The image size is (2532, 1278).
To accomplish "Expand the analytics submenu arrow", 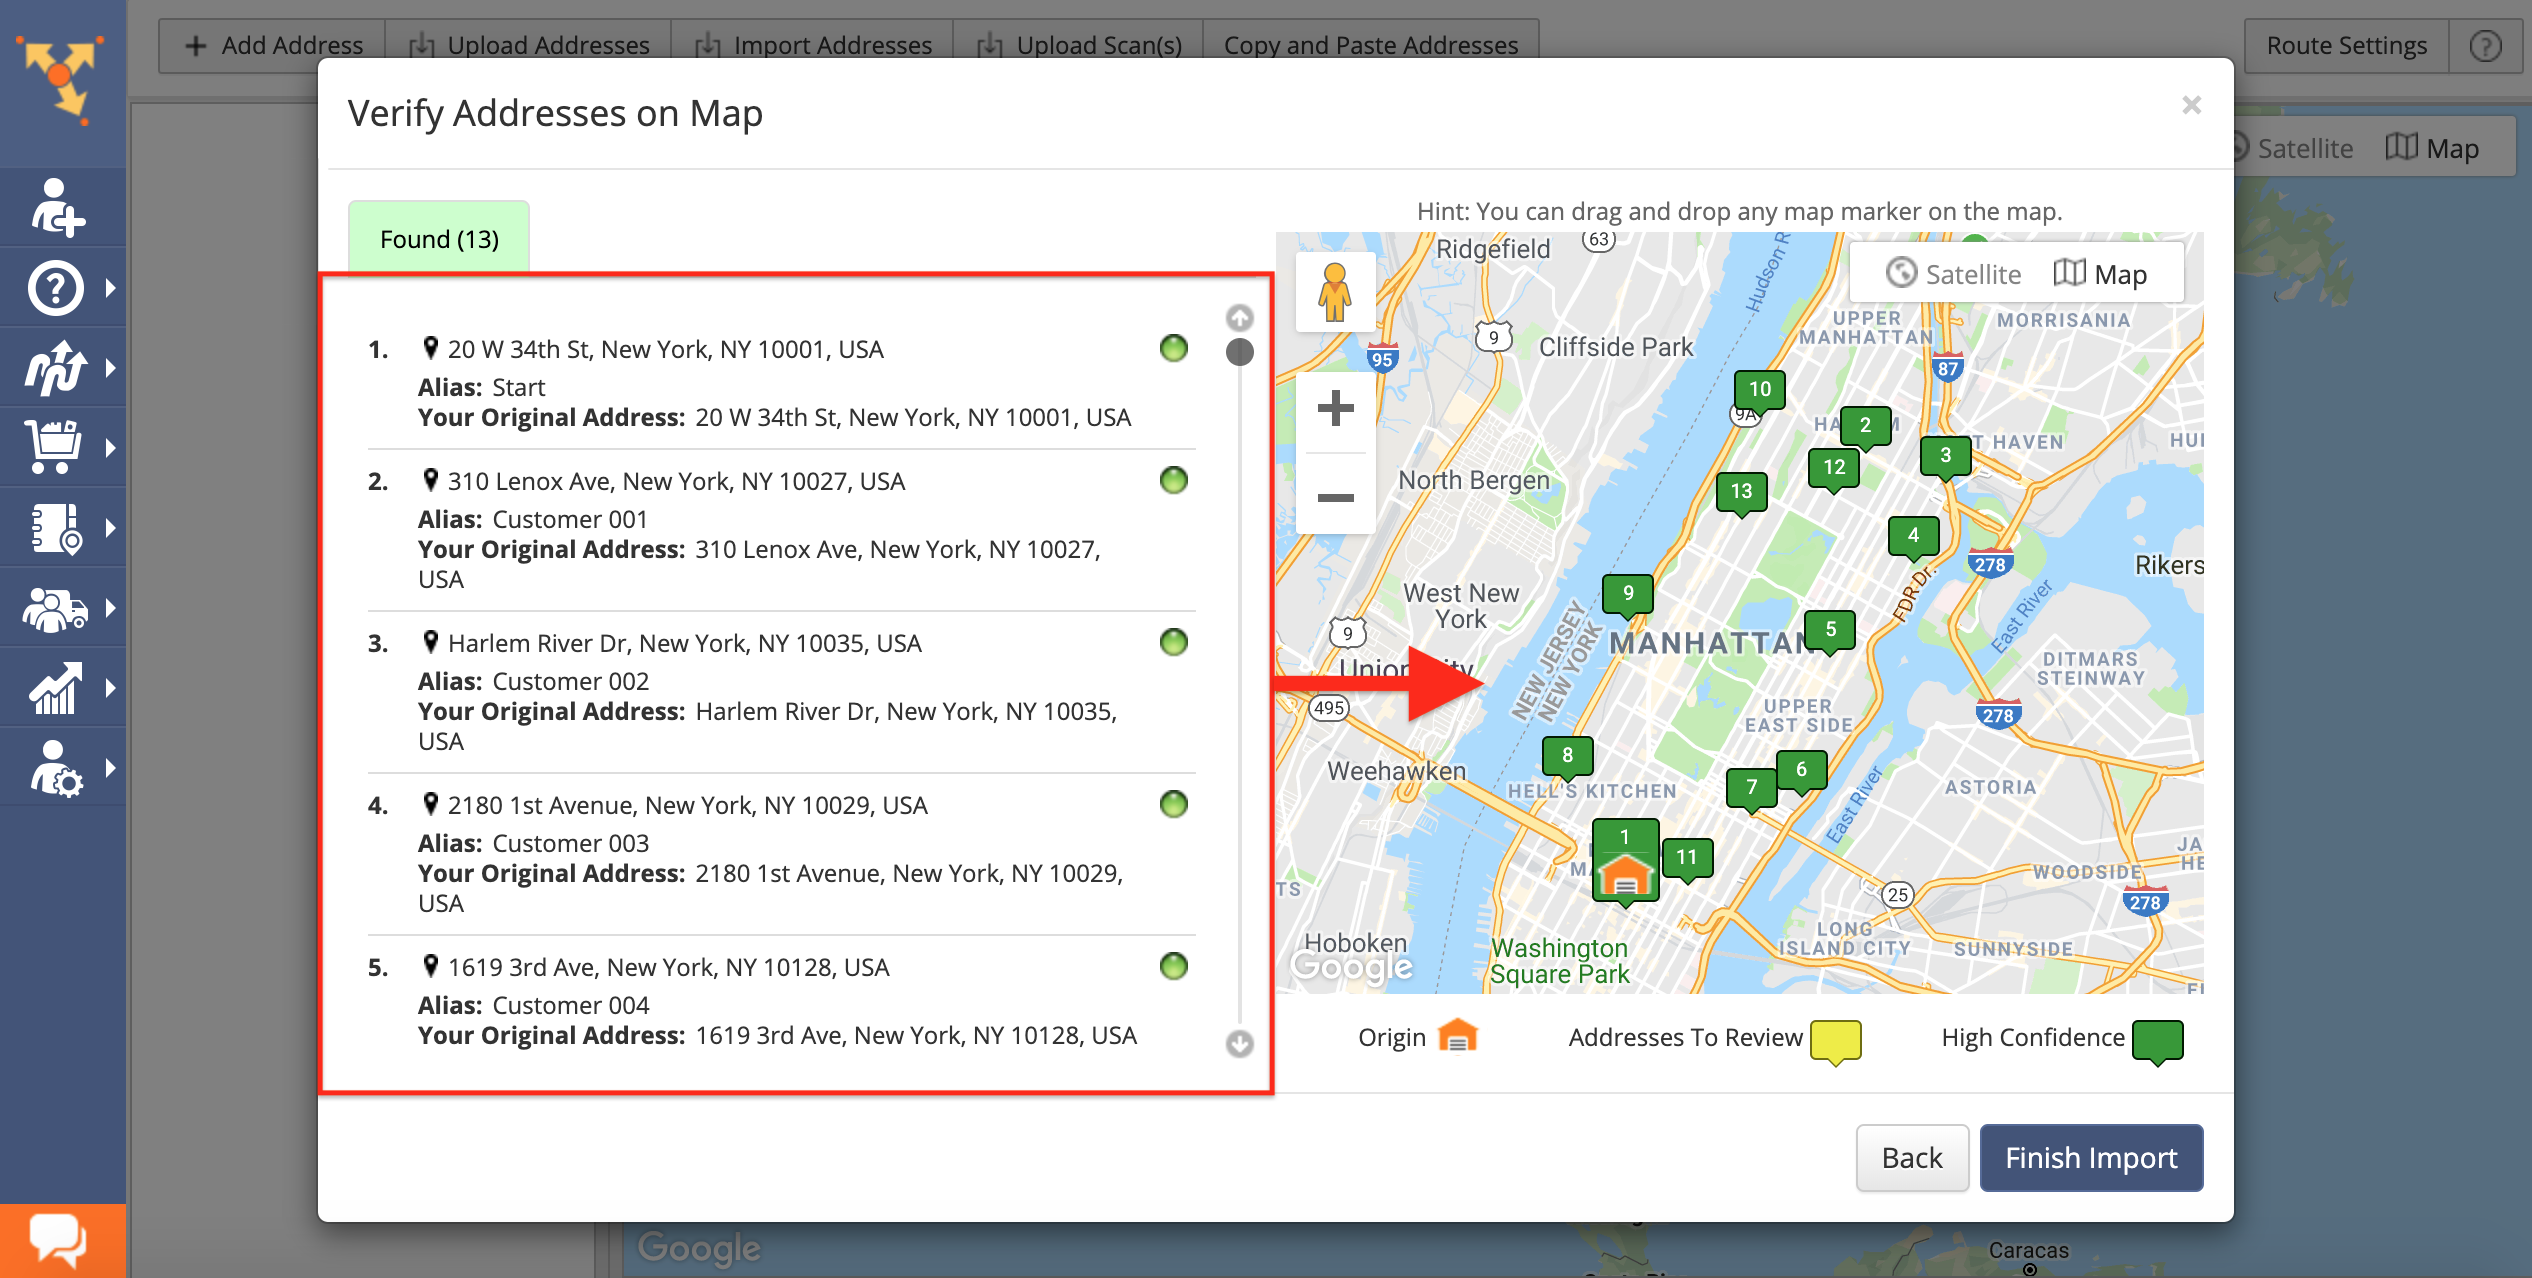I will (111, 688).
